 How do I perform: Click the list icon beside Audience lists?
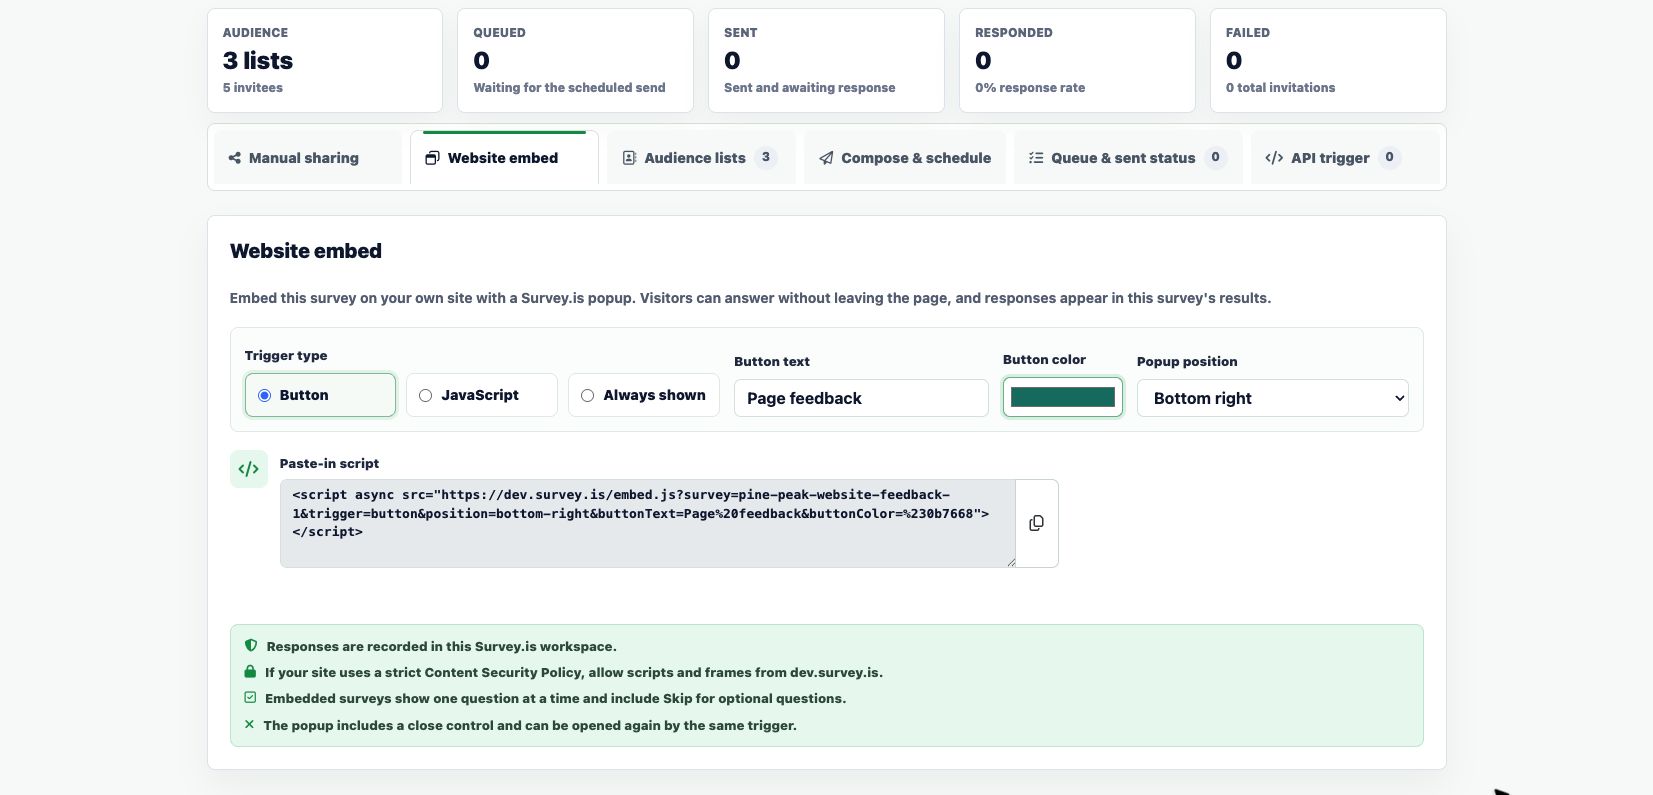coord(629,158)
